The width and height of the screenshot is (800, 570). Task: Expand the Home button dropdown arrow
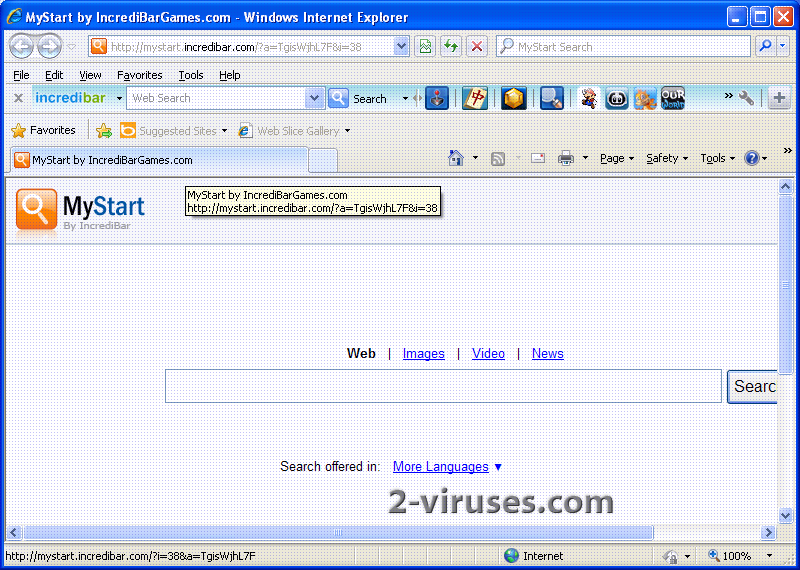[476, 158]
